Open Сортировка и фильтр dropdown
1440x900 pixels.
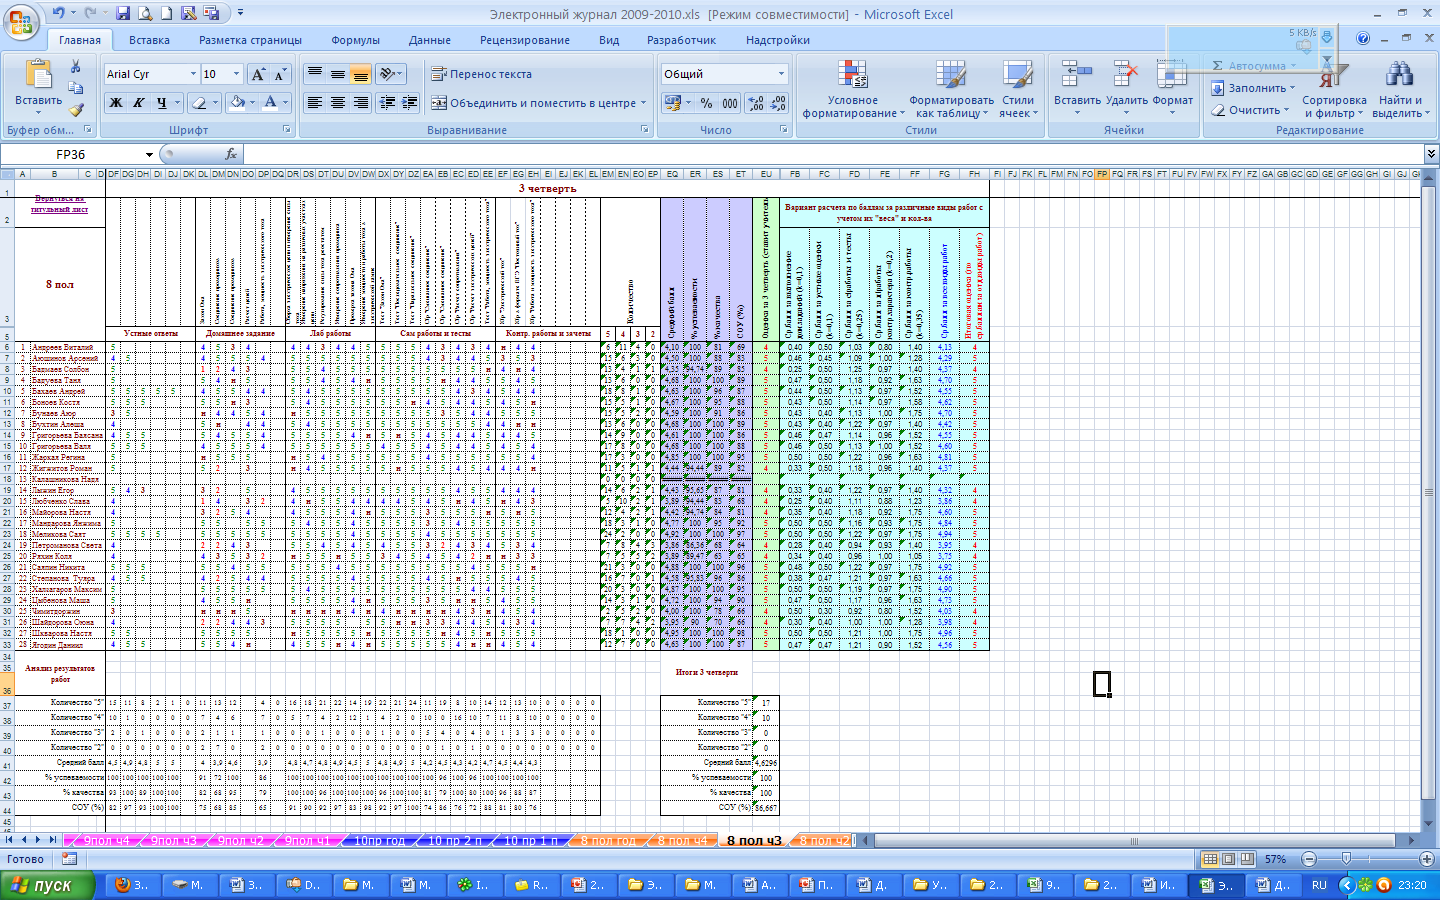[1334, 91]
